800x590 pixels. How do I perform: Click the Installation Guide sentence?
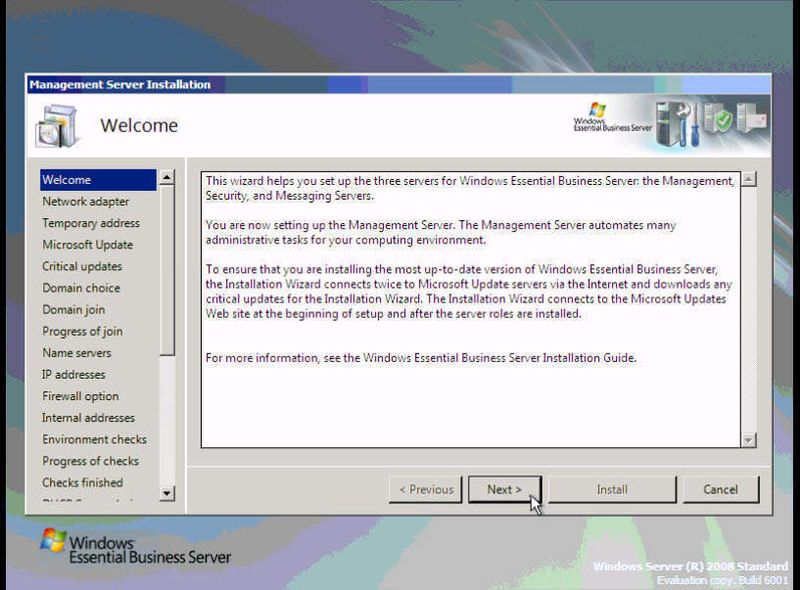(421, 358)
